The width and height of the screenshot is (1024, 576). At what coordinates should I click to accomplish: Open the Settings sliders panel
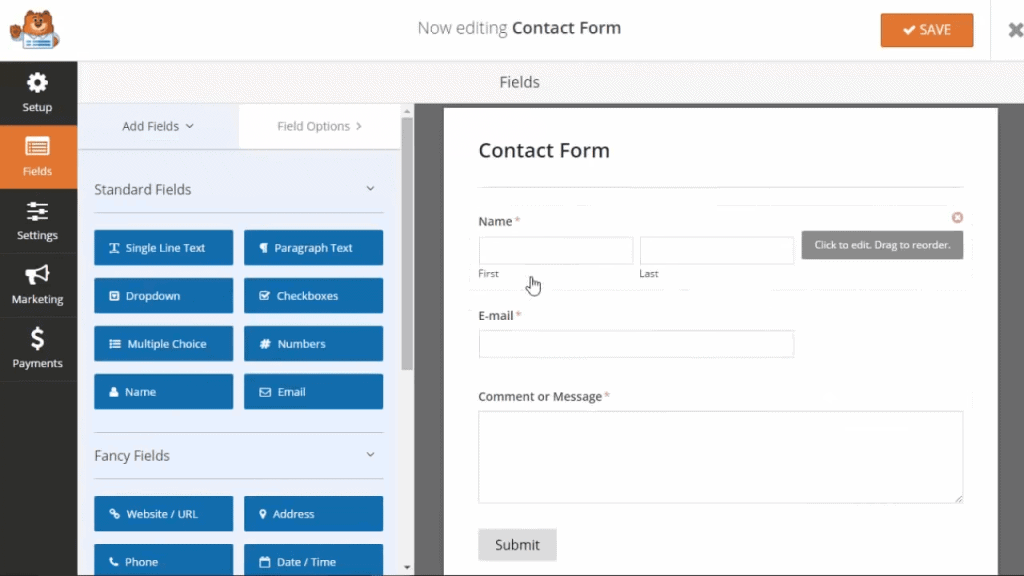point(37,220)
